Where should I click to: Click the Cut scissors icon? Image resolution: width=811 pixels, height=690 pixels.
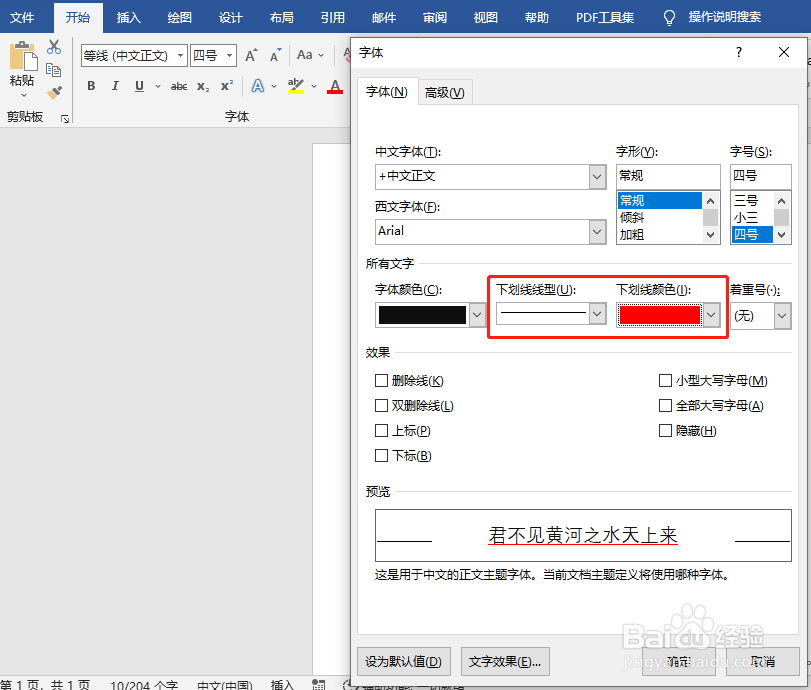(54, 47)
